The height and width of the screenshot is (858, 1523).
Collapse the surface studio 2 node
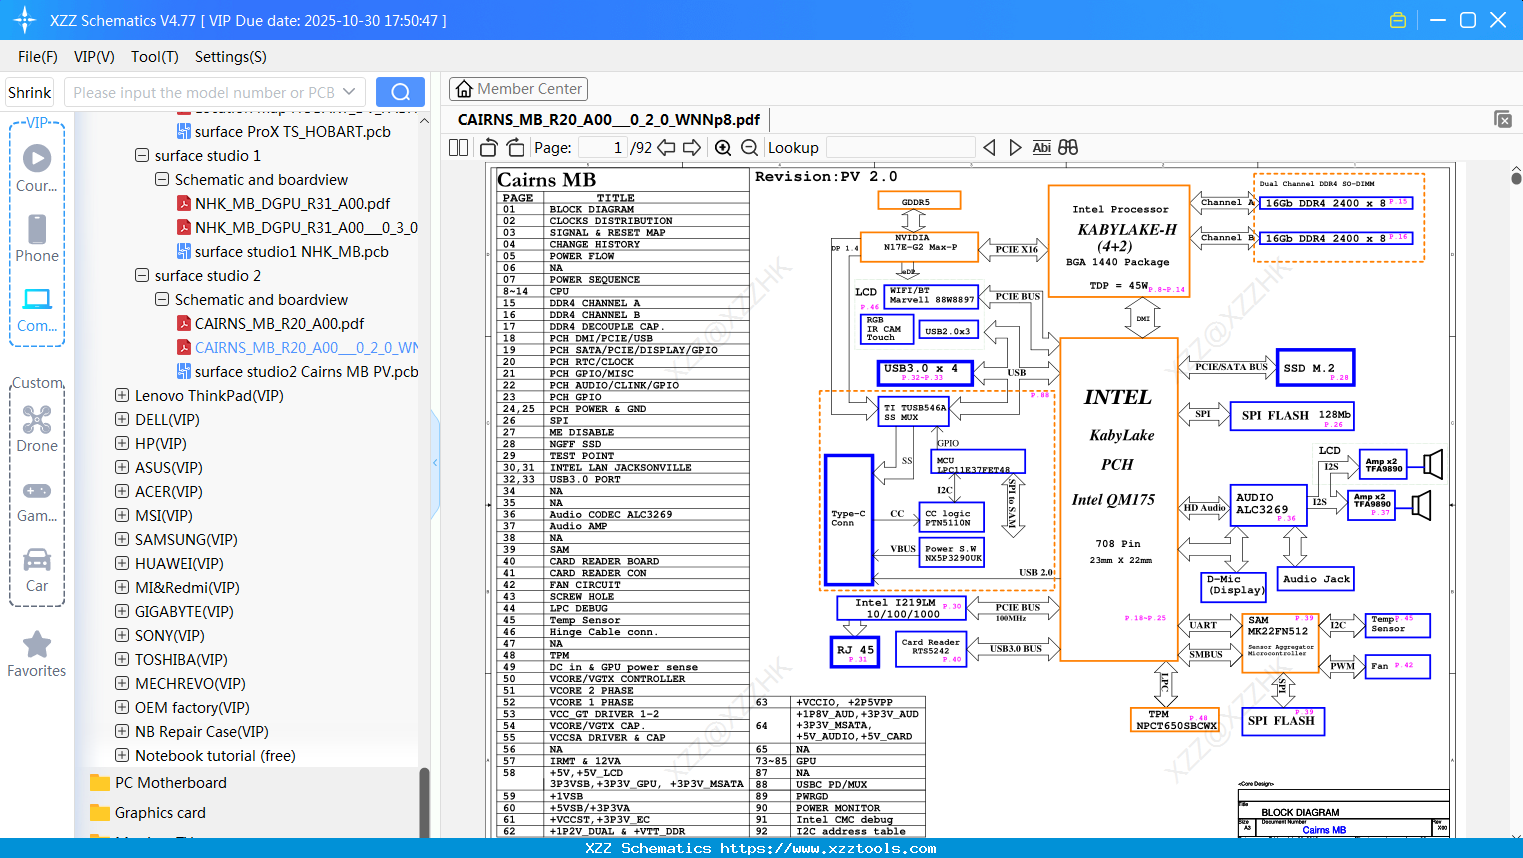(142, 276)
